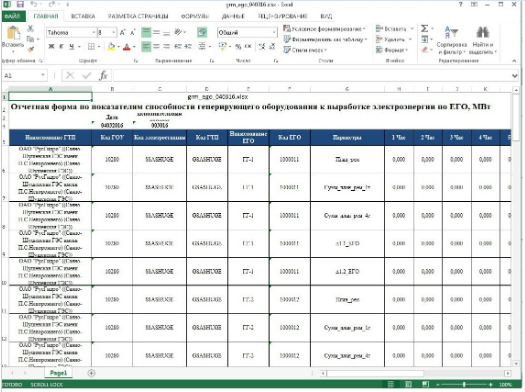Apply percent number style
Screen dimensions: 525x392
(x=238, y=47)
